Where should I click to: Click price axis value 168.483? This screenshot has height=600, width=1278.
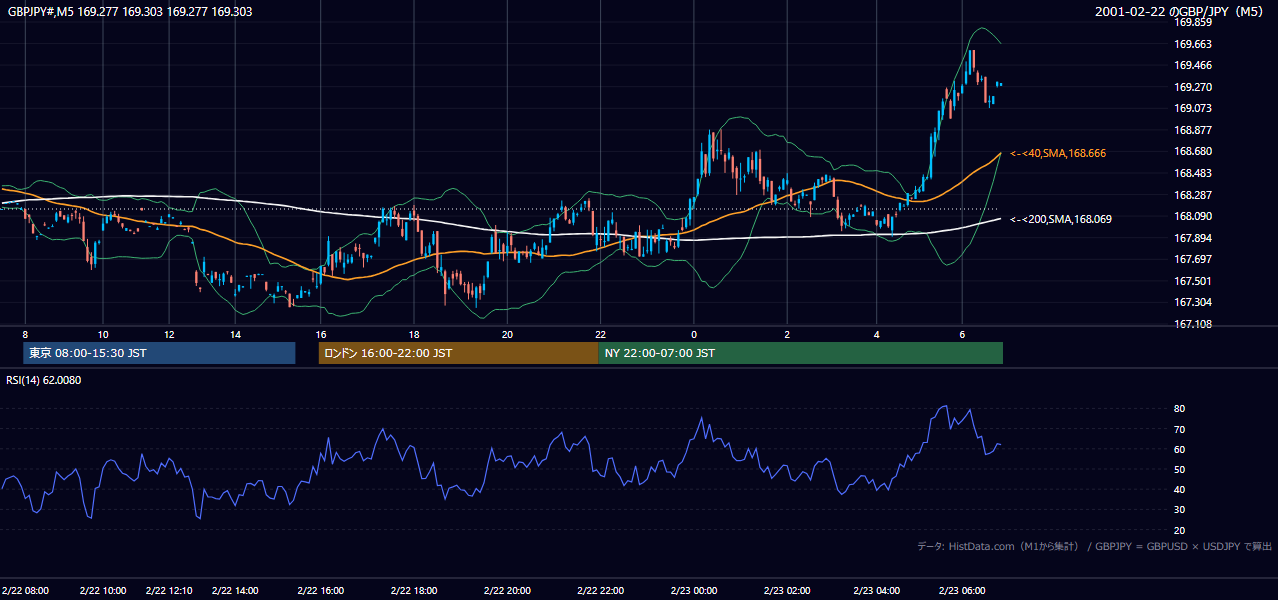pos(1193,173)
